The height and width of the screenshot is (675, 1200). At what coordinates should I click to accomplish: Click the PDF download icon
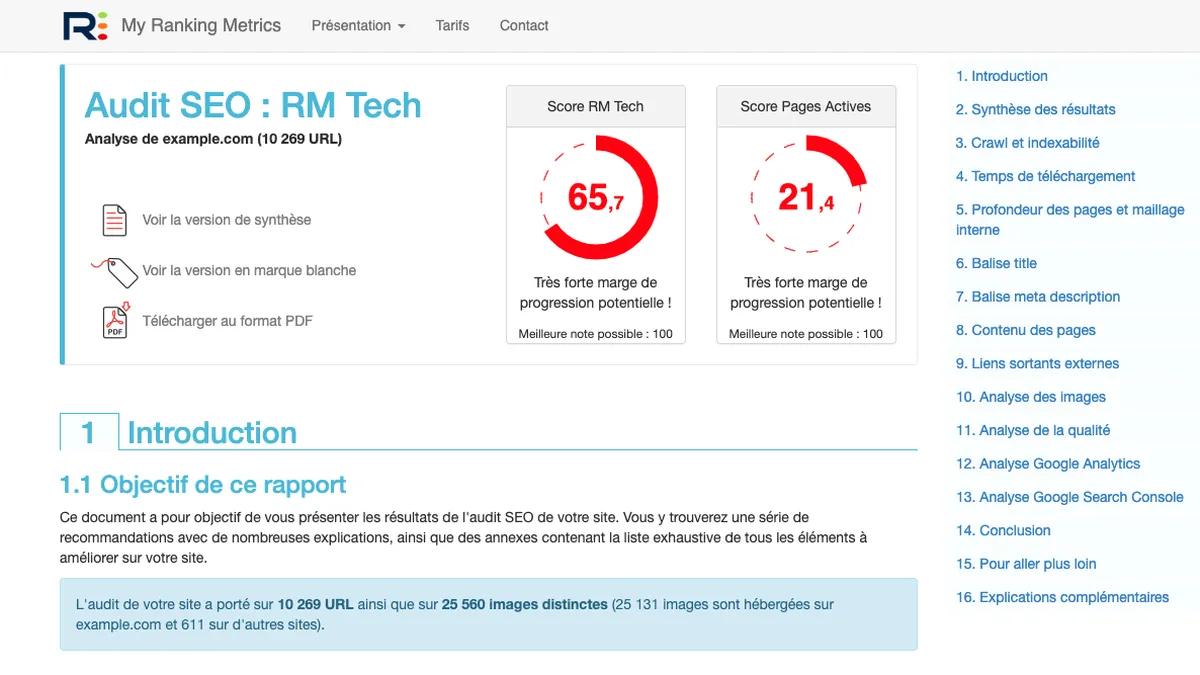(x=116, y=321)
